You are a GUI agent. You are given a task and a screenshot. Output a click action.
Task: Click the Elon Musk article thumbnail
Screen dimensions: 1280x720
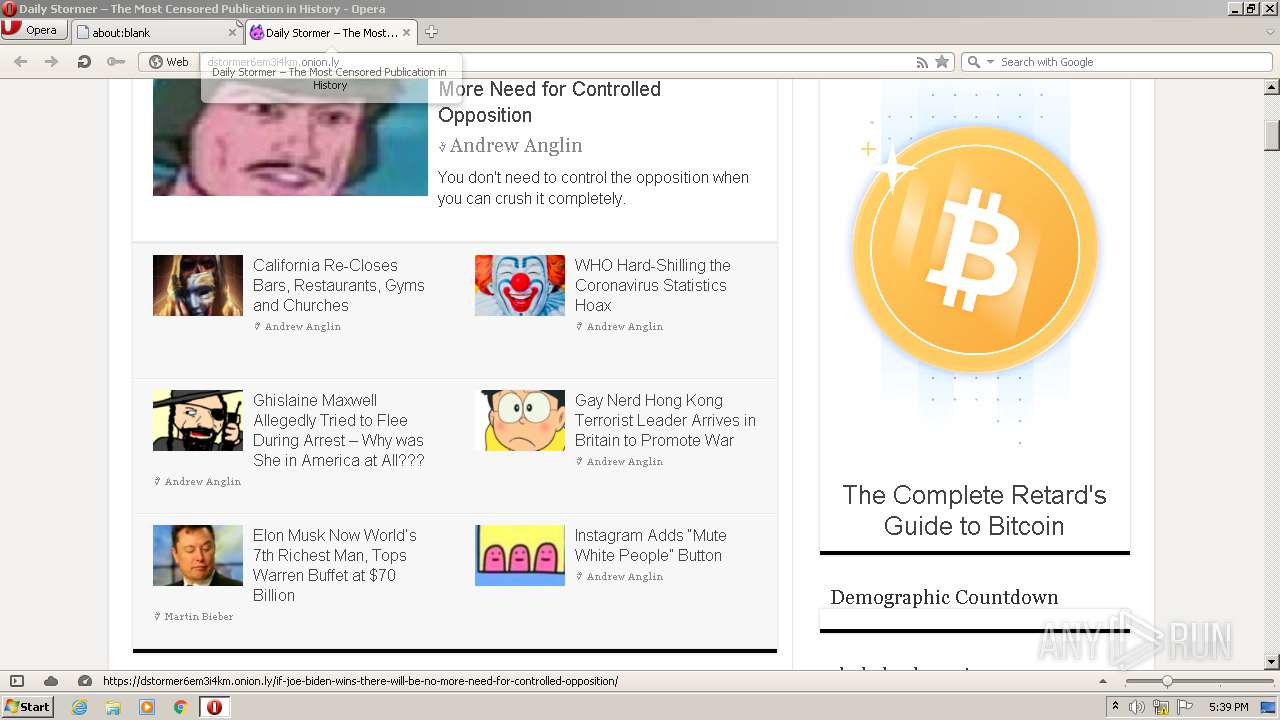pyautogui.click(x=198, y=555)
